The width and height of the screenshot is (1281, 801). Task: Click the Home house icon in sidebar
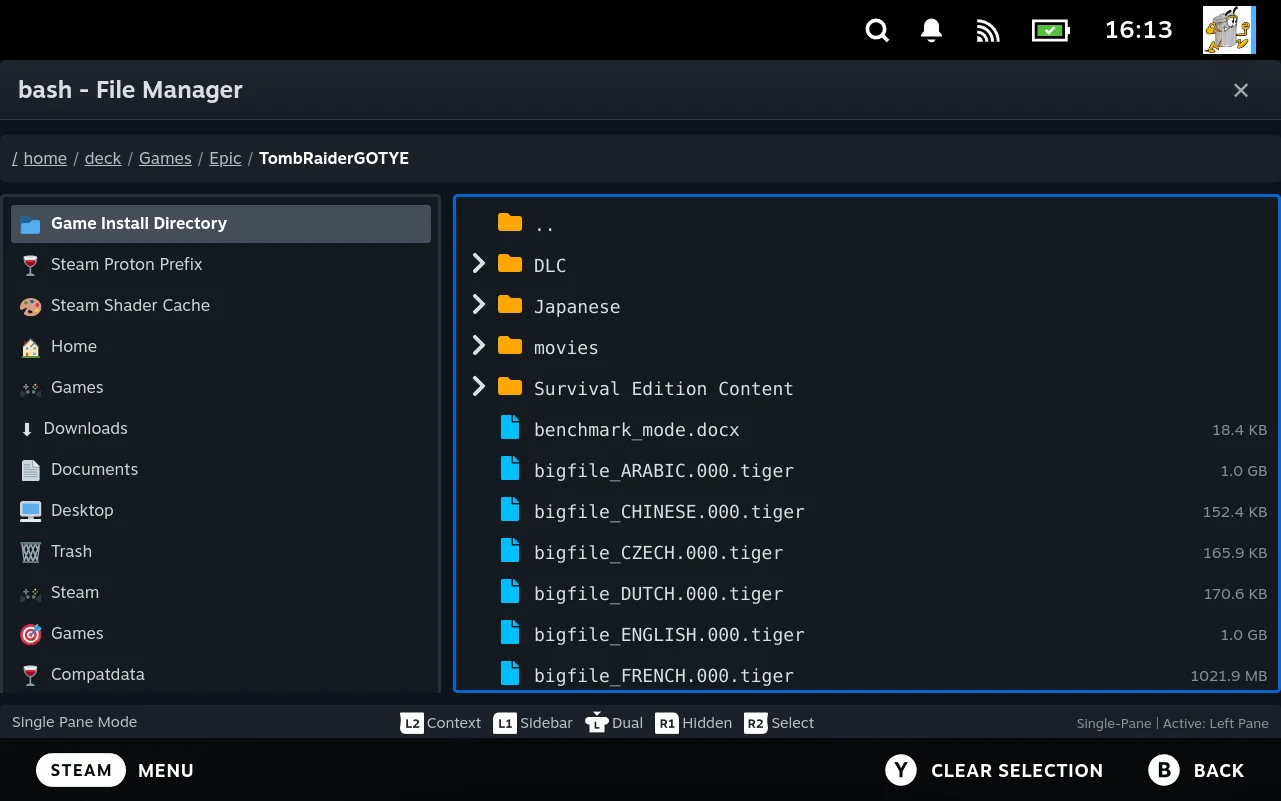[x=30, y=347]
